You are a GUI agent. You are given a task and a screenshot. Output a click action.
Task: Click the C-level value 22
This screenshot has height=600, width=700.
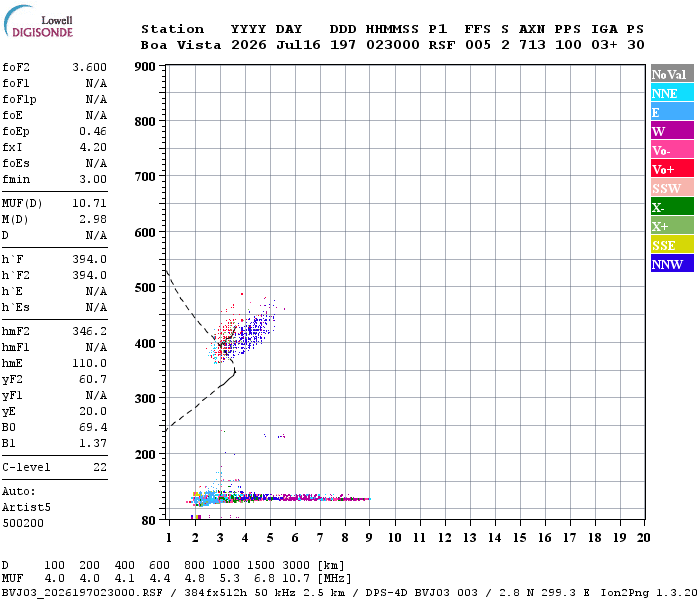tap(100, 467)
